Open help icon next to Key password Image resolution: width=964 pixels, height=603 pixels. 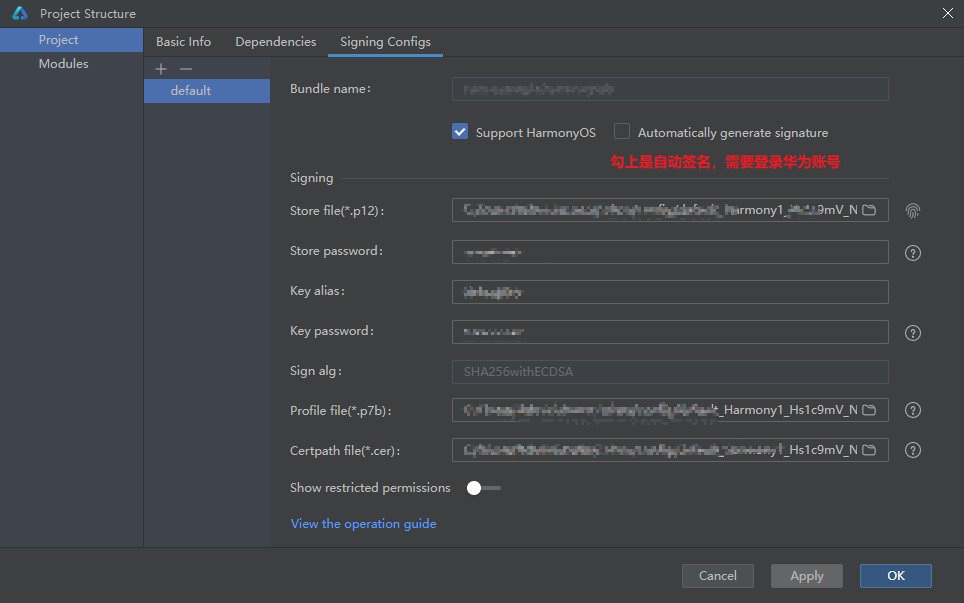tap(912, 333)
